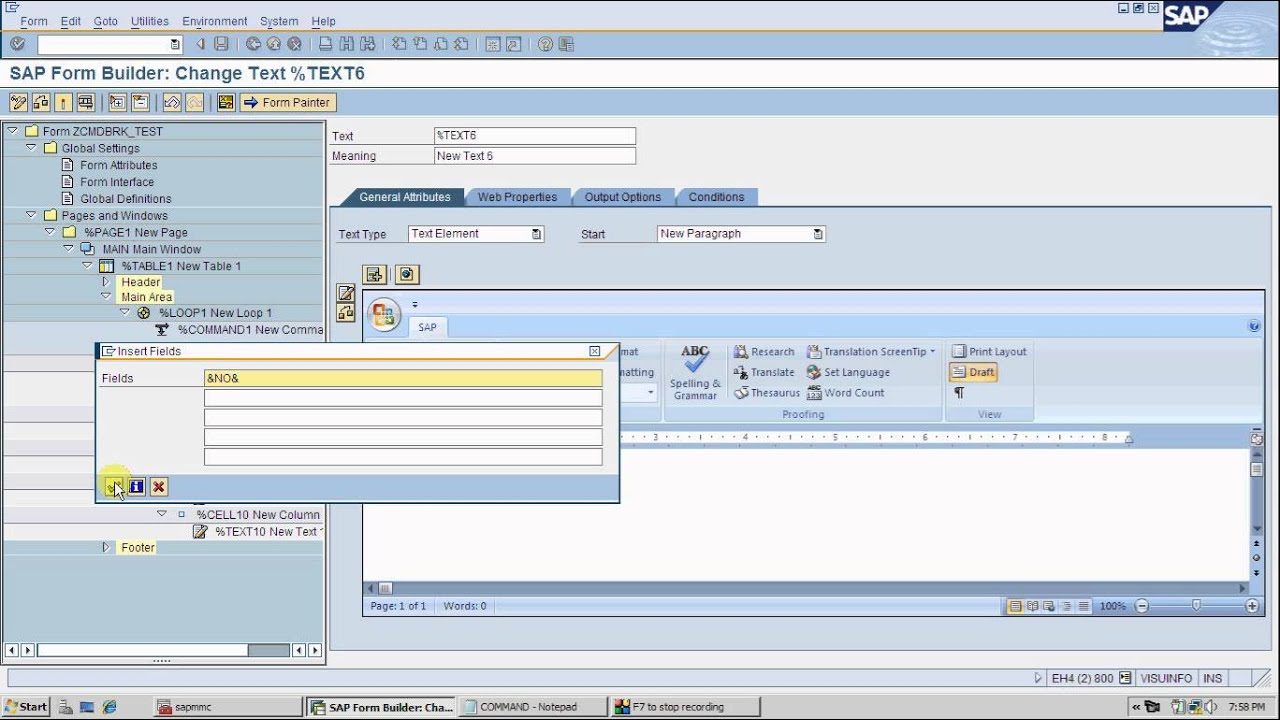
Task: Collapse the Pages and Windows node
Action: point(30,215)
